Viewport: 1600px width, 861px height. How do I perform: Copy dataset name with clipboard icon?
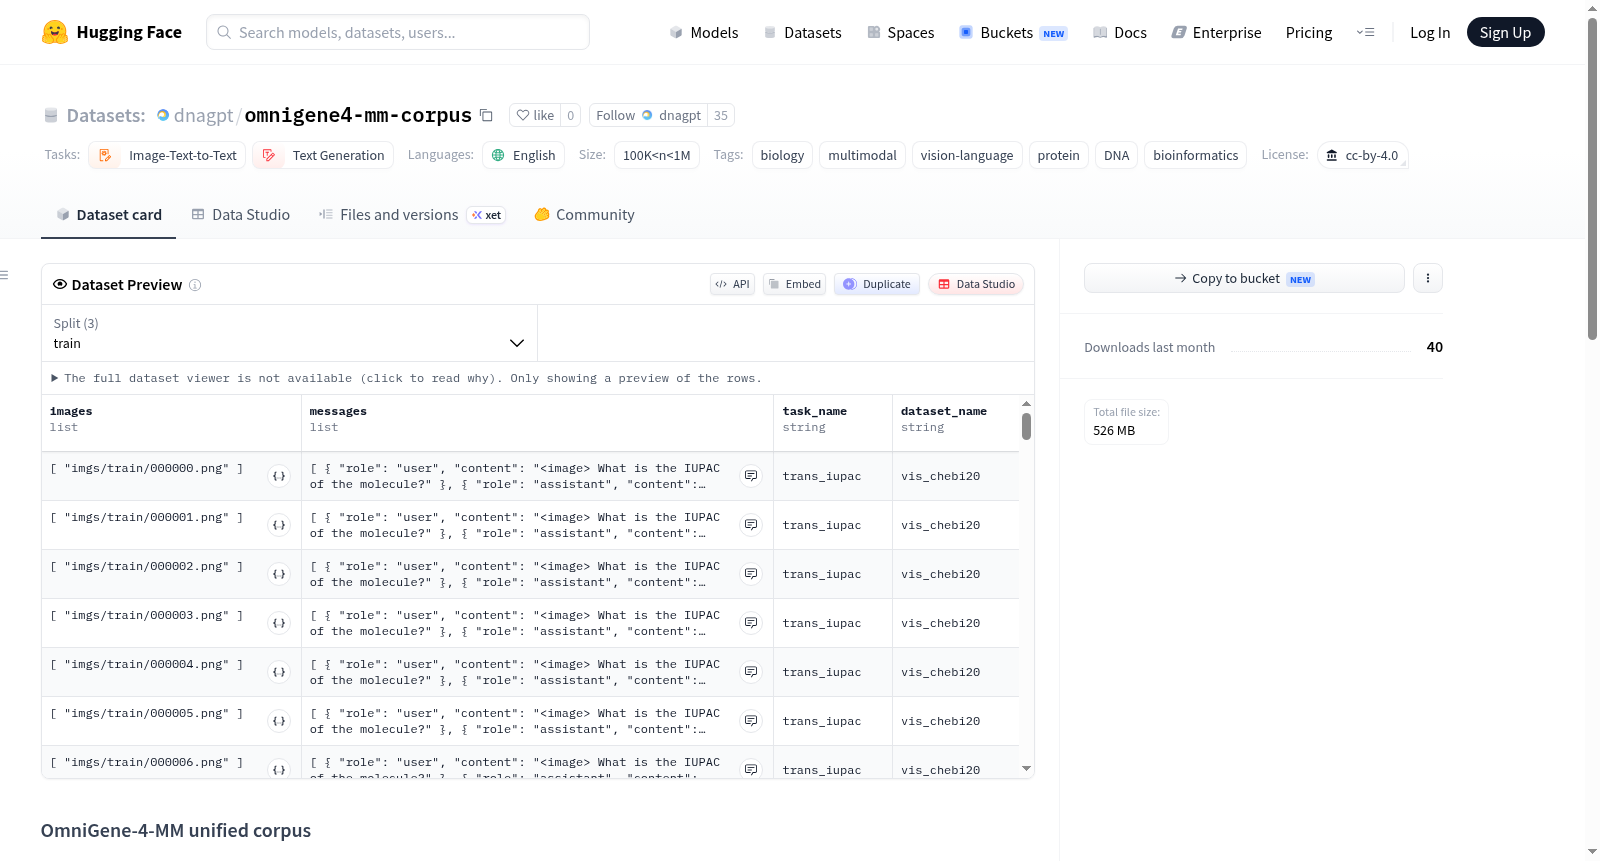click(487, 115)
